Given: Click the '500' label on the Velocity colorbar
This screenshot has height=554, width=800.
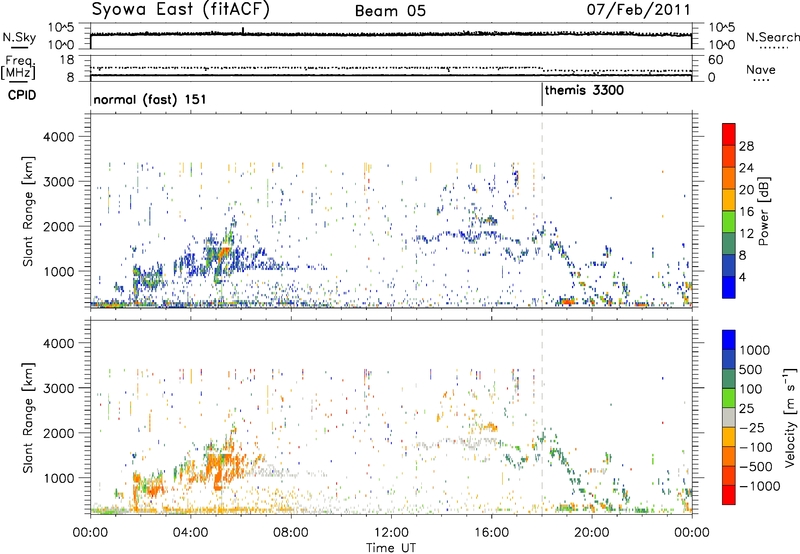Looking at the screenshot, I should [x=752, y=369].
